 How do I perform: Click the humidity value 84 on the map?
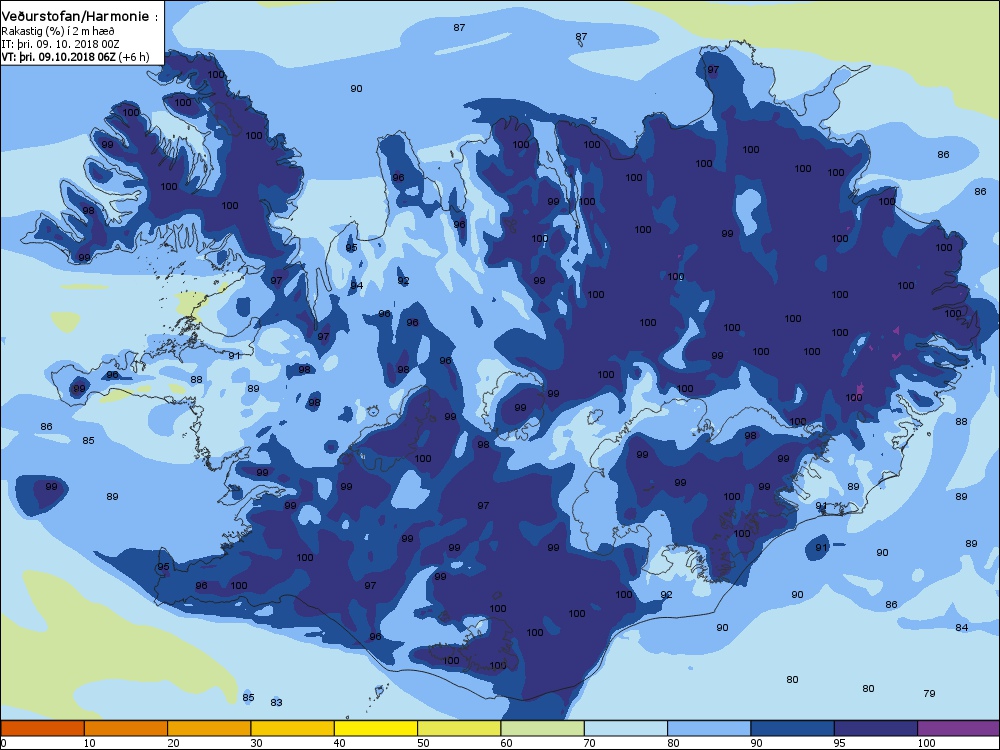click(x=962, y=628)
